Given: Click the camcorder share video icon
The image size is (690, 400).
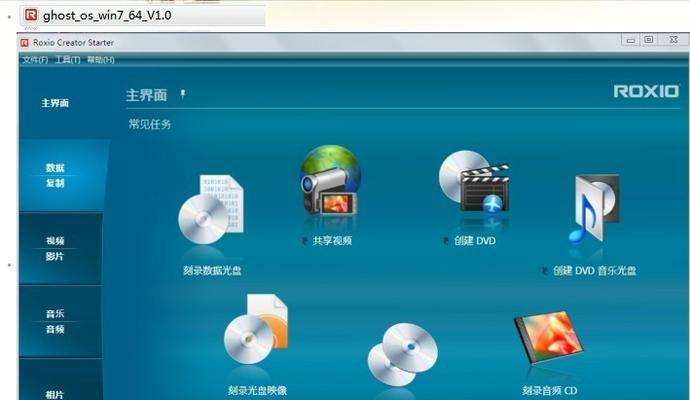Looking at the screenshot, I should click(330, 180).
